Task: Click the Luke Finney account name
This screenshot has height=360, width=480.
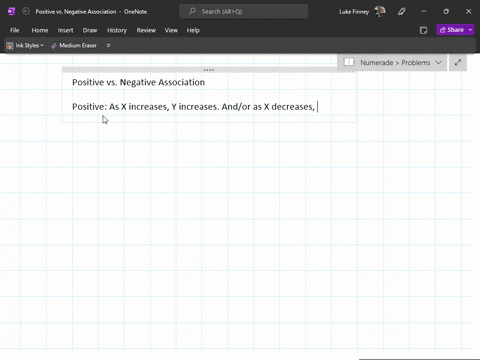Action: click(x=354, y=12)
